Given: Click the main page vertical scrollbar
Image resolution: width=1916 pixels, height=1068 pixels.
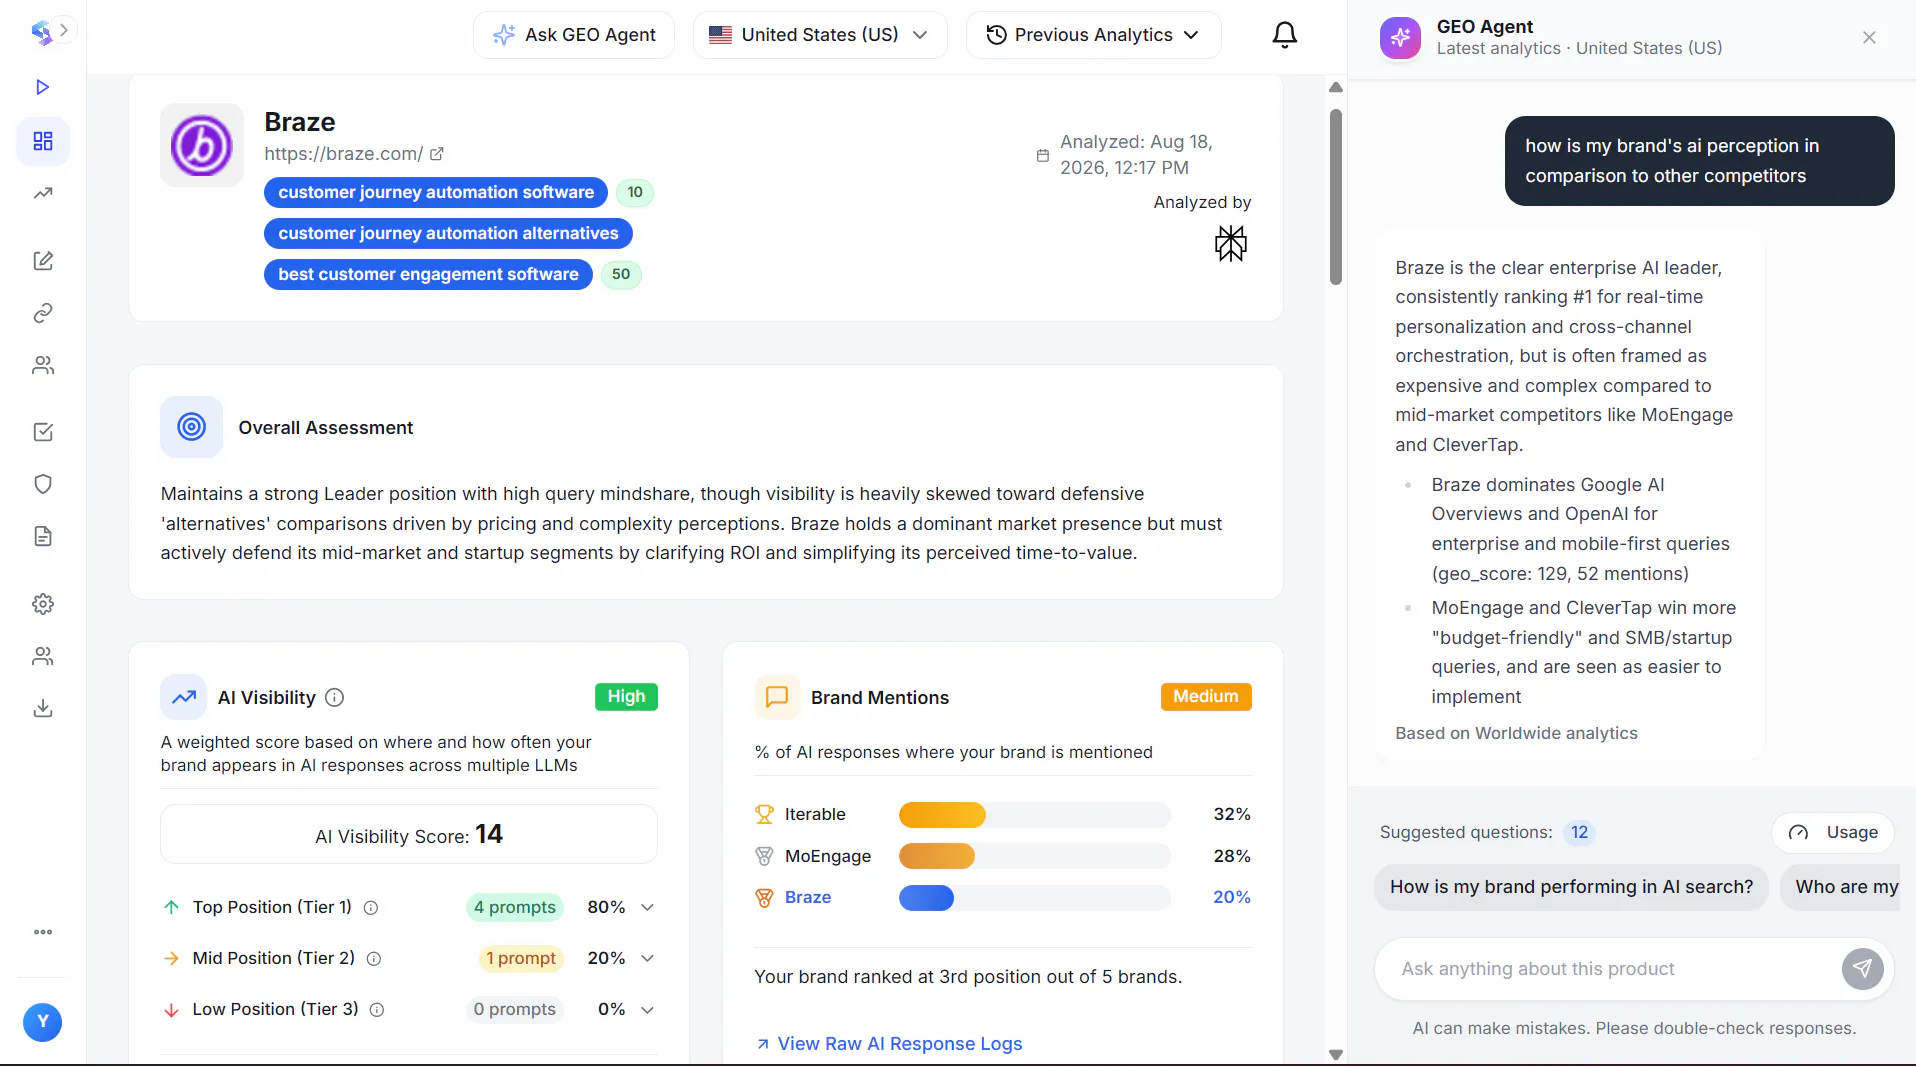Looking at the screenshot, I should tap(1336, 197).
